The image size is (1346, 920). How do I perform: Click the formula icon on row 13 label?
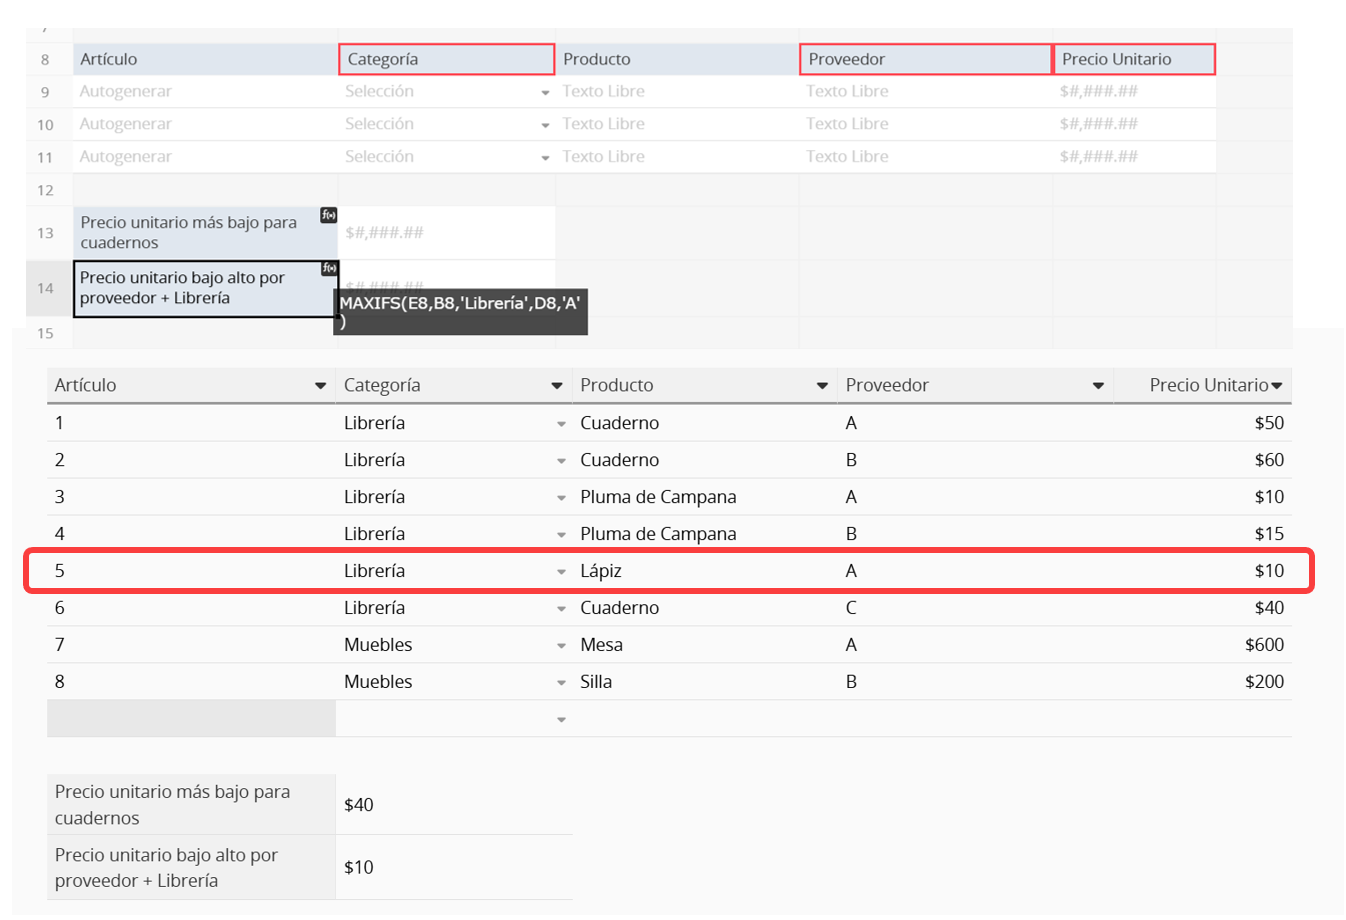328,215
